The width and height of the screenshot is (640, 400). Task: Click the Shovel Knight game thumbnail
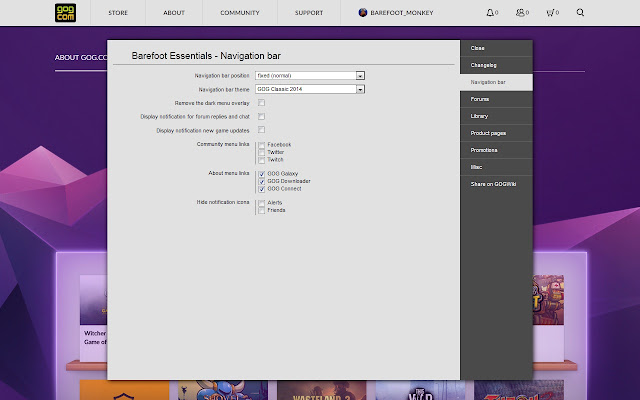[223, 390]
